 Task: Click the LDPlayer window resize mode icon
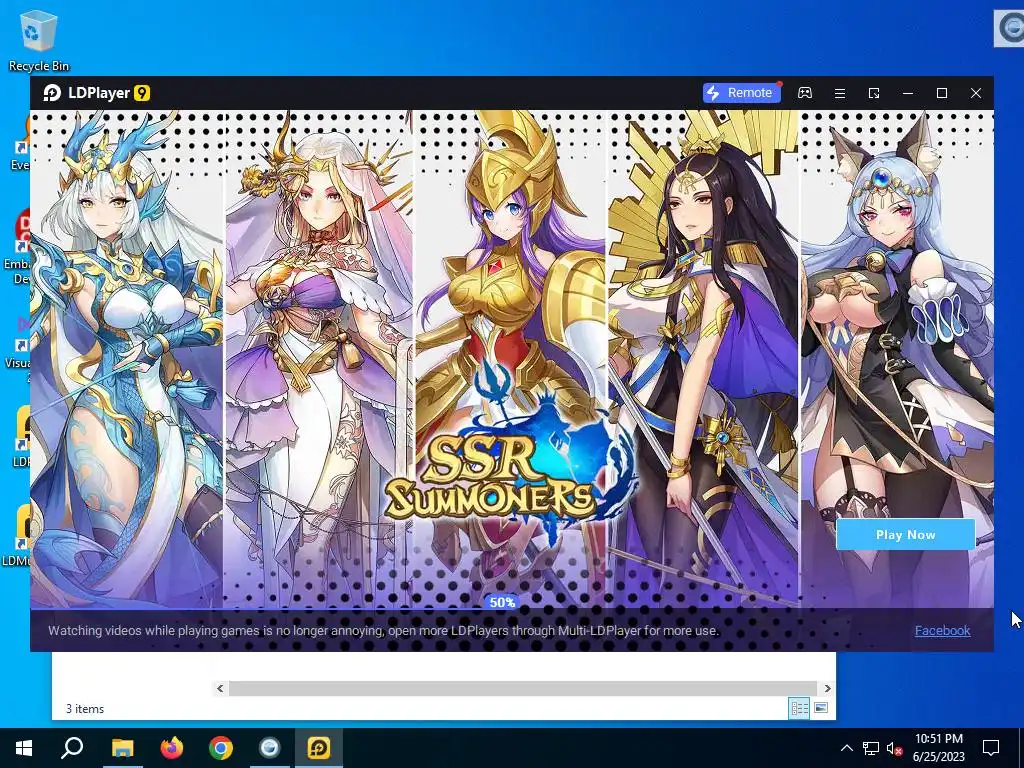(874, 93)
